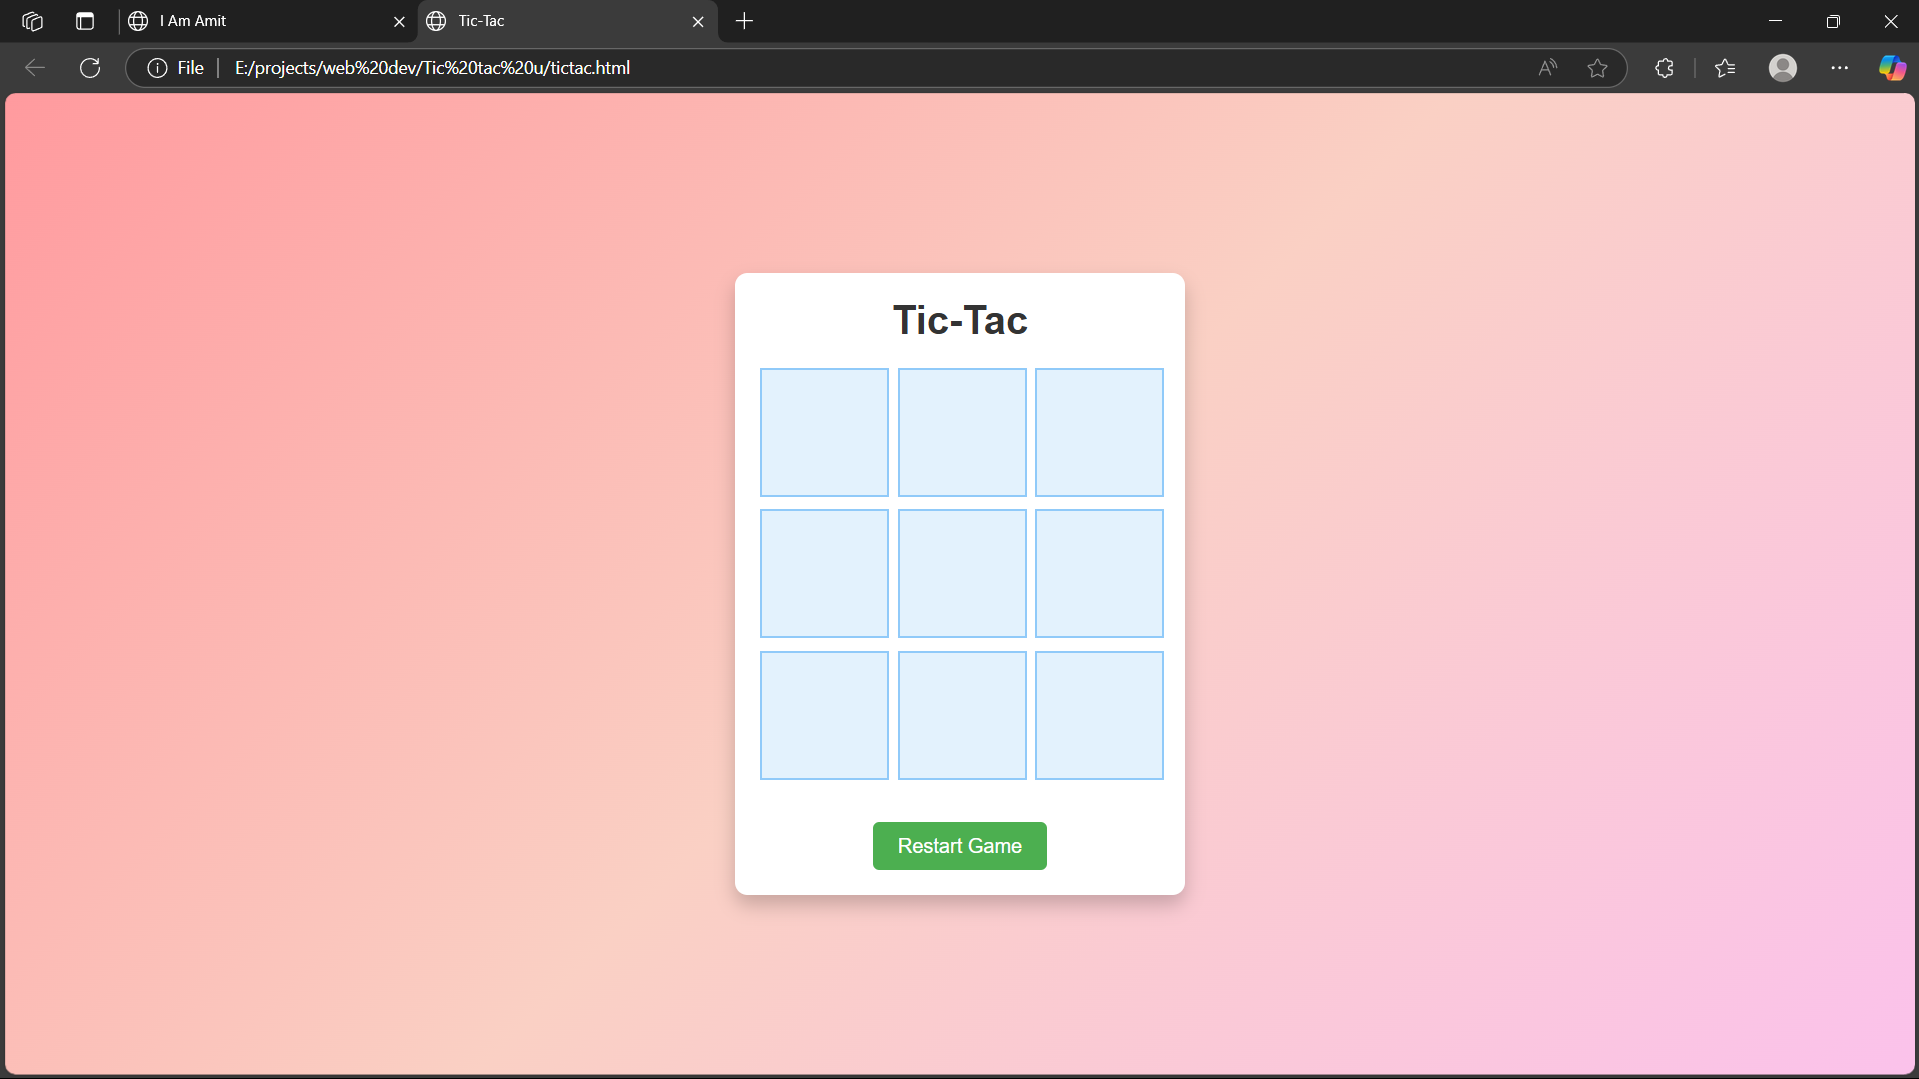Switch to the I Am Amit tab
1919x1079 pixels.
coord(260,21)
